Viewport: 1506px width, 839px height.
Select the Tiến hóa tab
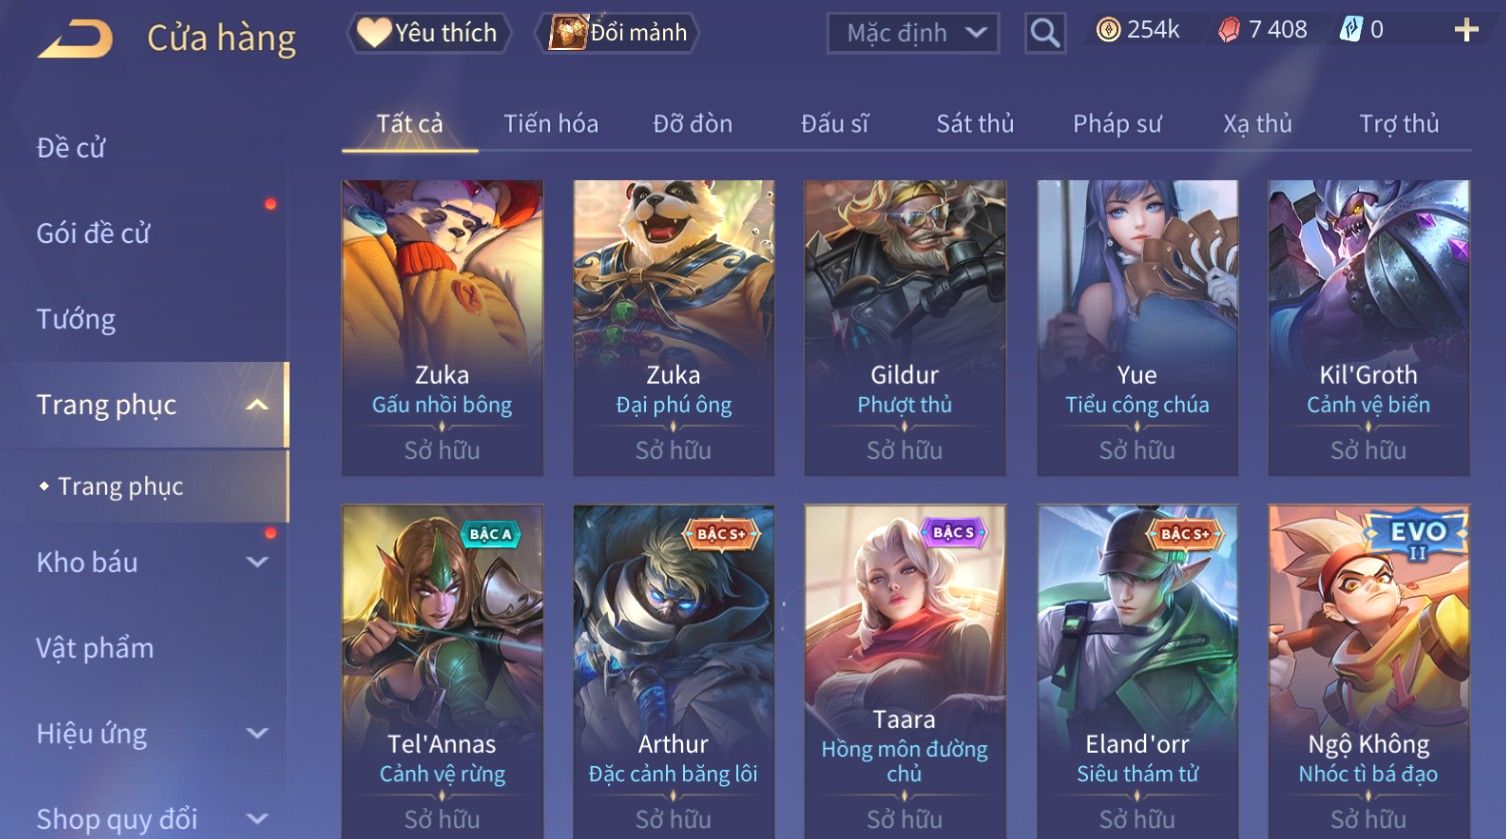(x=551, y=124)
